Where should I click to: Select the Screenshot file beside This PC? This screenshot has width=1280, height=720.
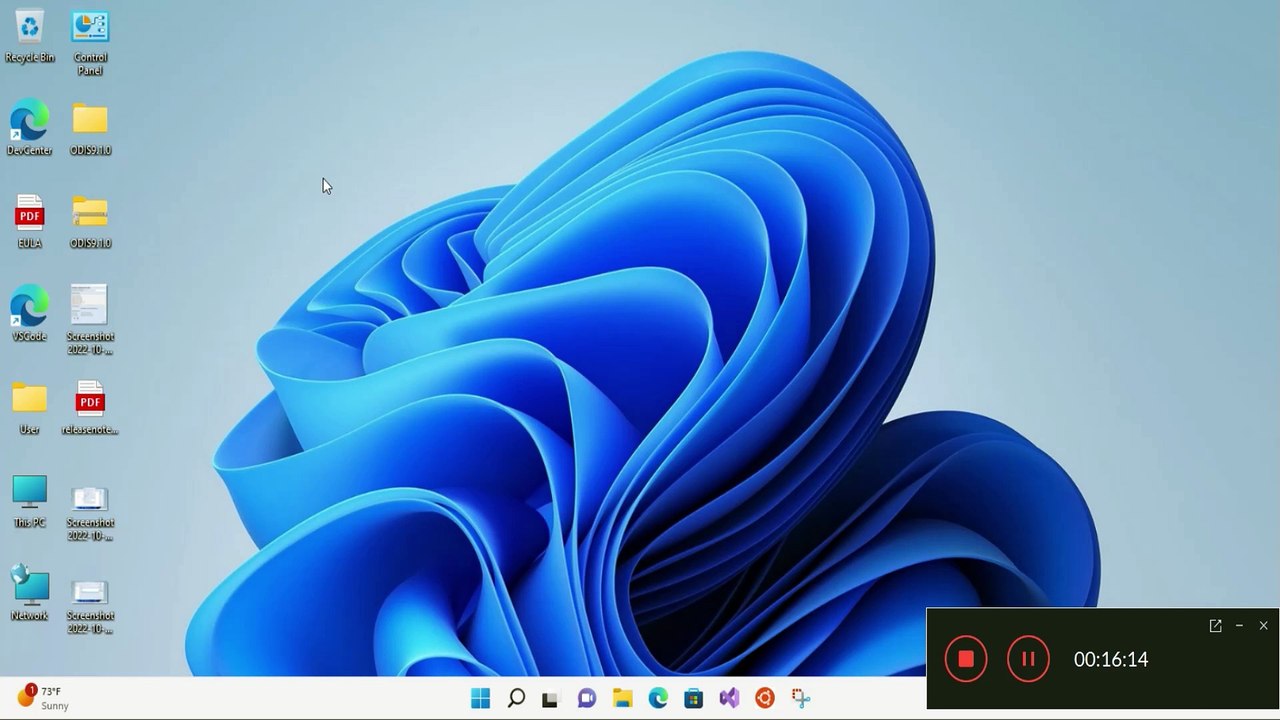tap(90, 513)
